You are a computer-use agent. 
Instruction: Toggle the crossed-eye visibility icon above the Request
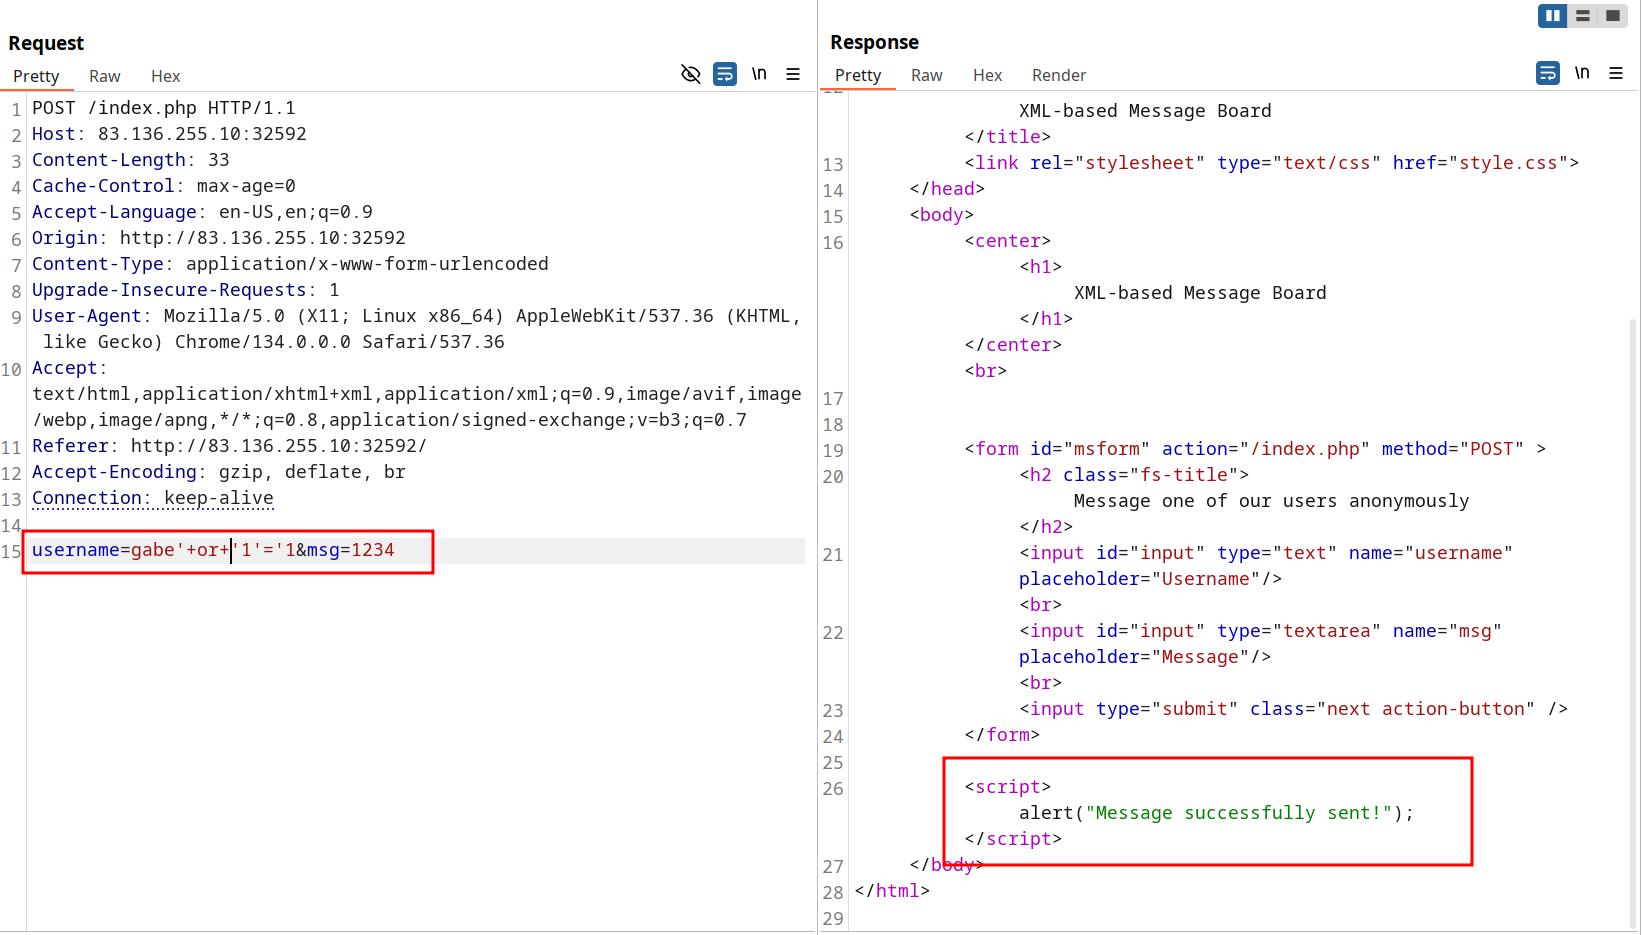(690, 74)
